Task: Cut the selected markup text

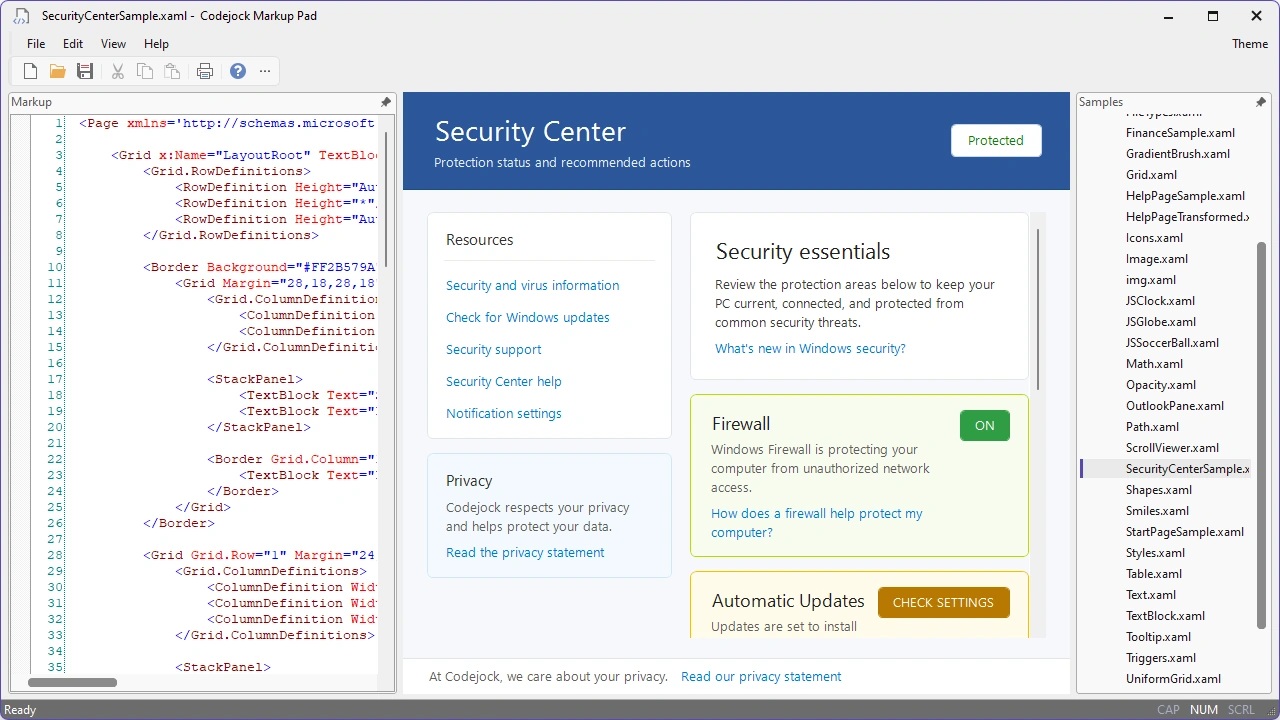Action: coord(118,71)
